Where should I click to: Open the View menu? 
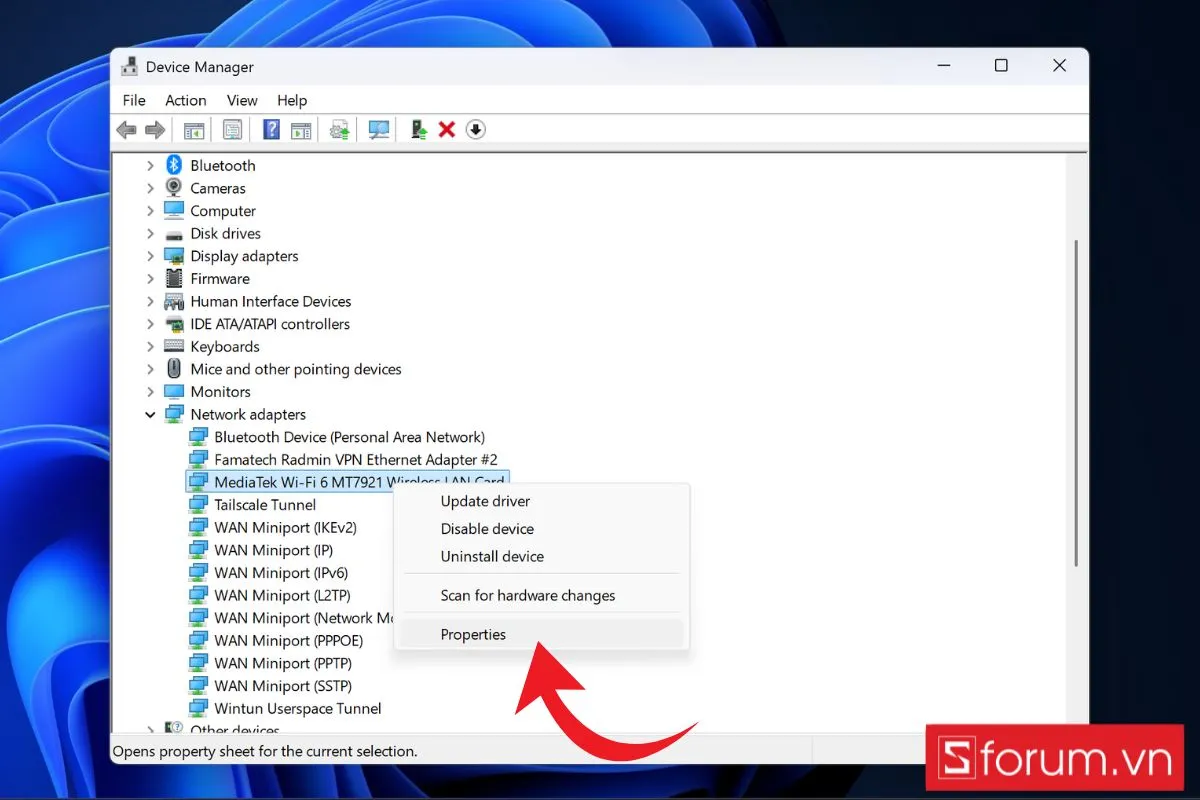[x=242, y=100]
